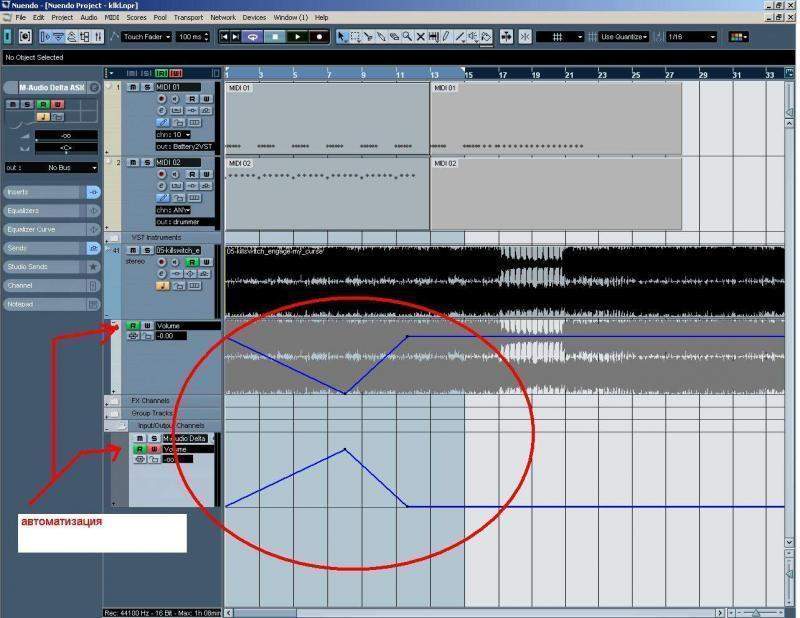
Task: Click the Go to previous marker button
Action: click(224, 37)
